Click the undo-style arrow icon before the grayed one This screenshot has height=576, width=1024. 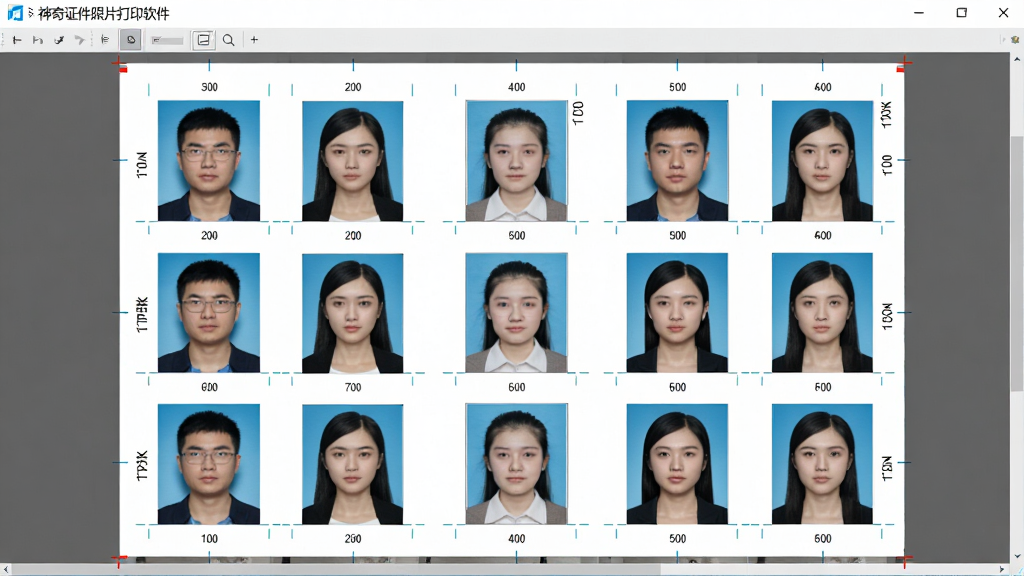tap(59, 40)
